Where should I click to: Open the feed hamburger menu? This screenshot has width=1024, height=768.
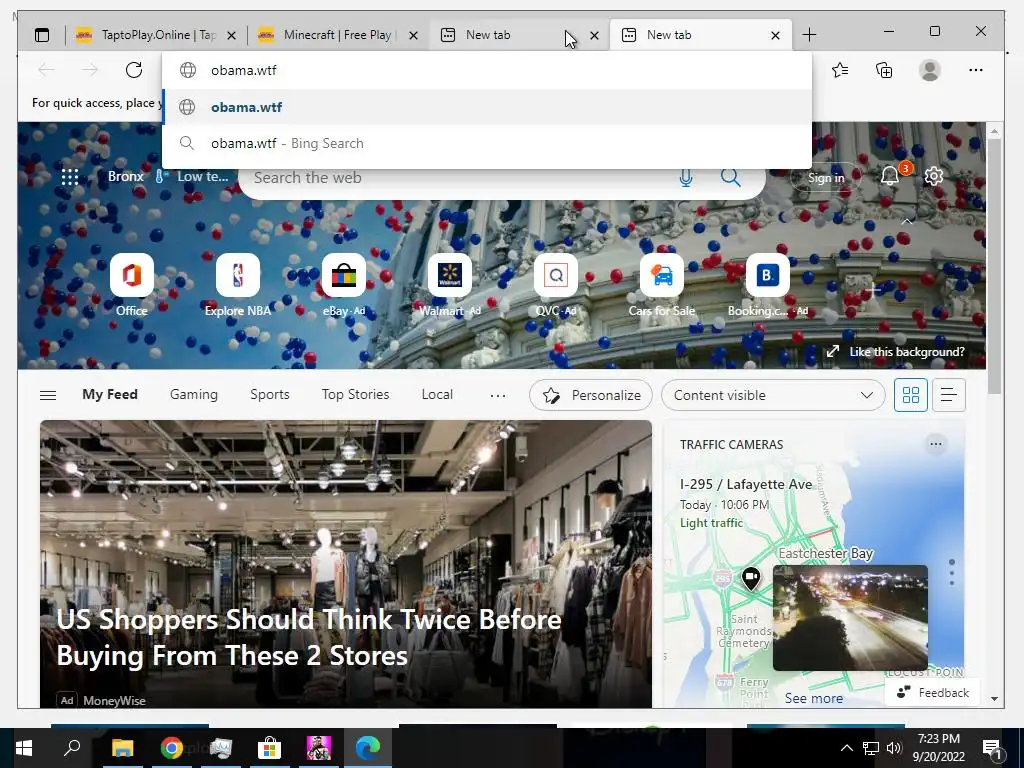click(x=48, y=395)
